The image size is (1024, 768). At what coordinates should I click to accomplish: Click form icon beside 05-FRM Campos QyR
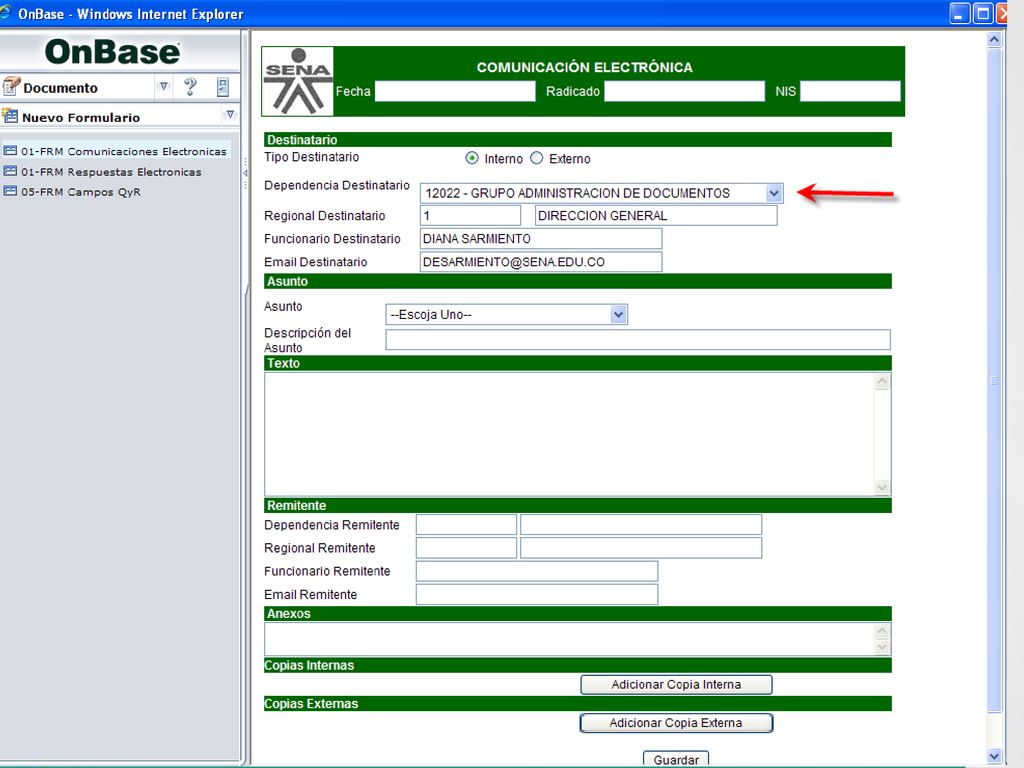(x=10, y=191)
